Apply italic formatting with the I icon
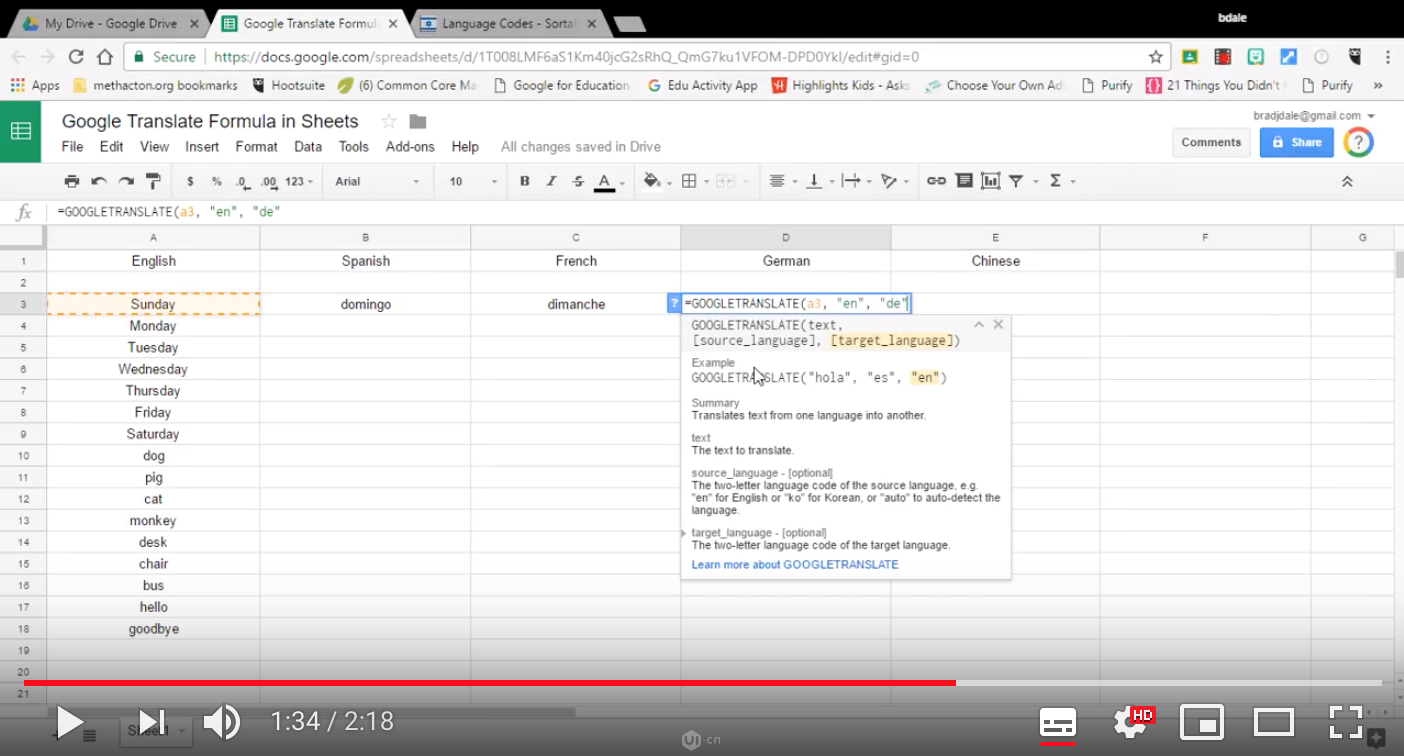 coord(551,181)
